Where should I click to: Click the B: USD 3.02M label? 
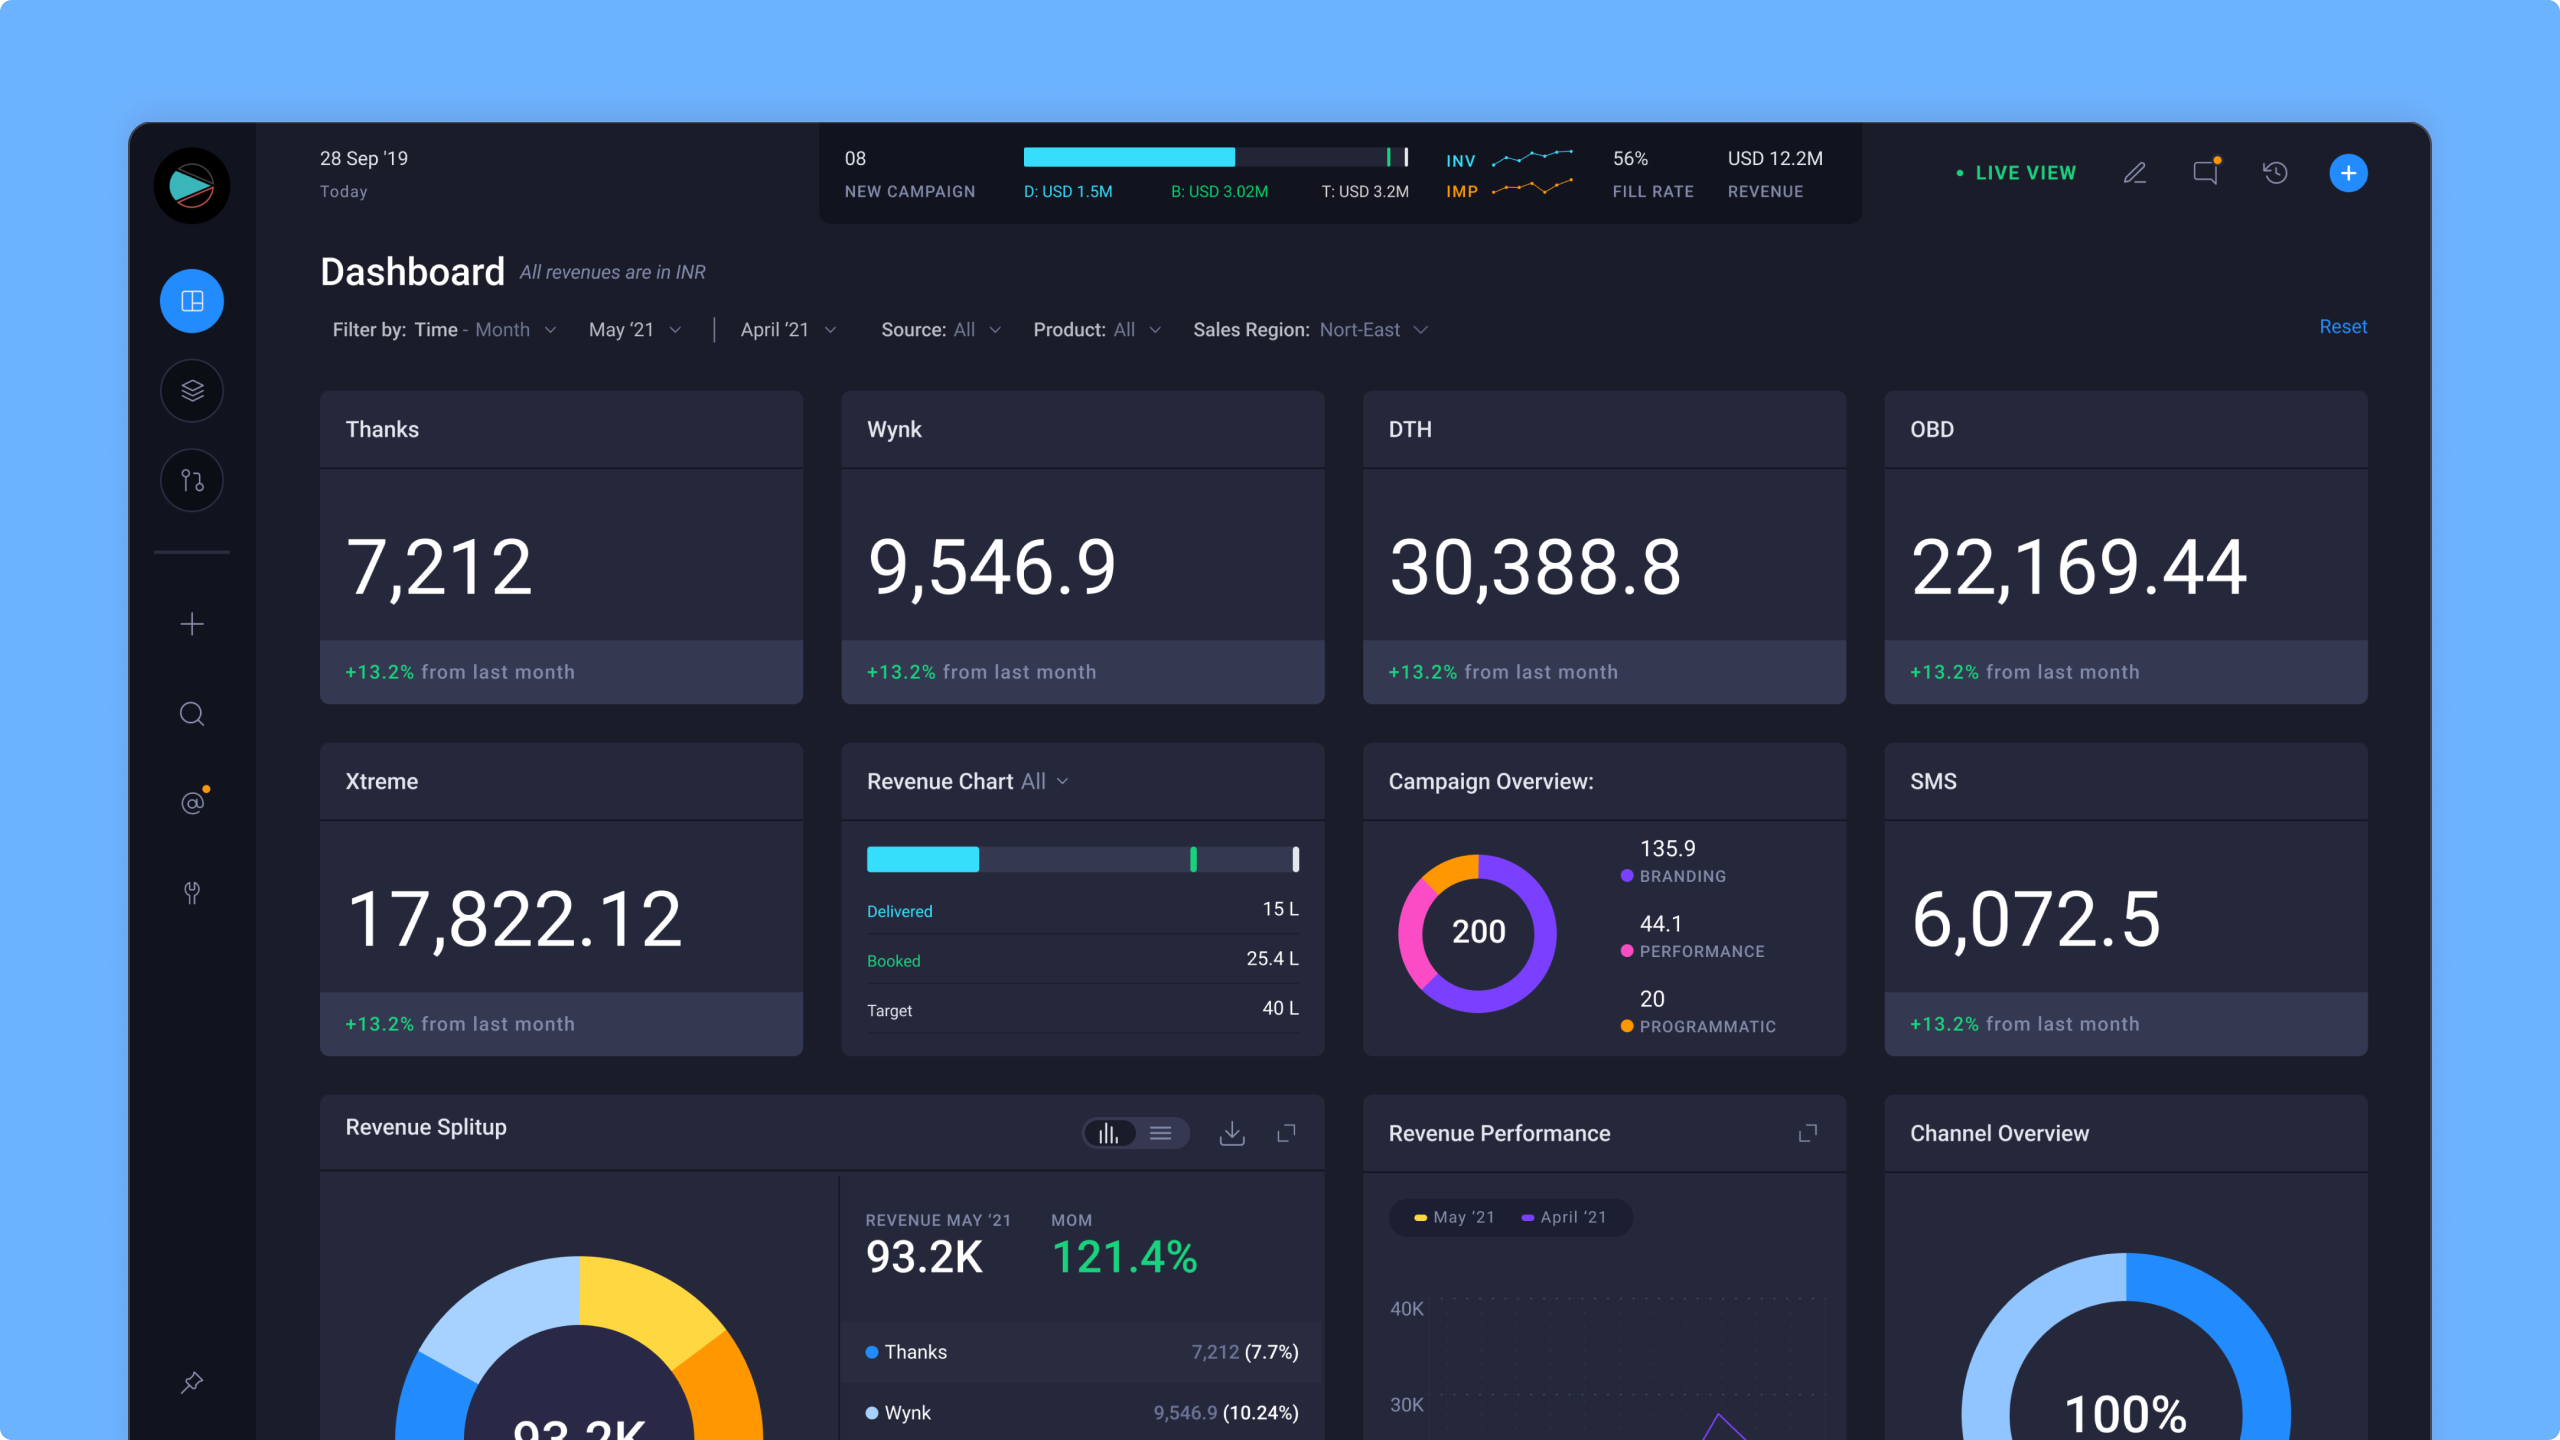point(1219,191)
